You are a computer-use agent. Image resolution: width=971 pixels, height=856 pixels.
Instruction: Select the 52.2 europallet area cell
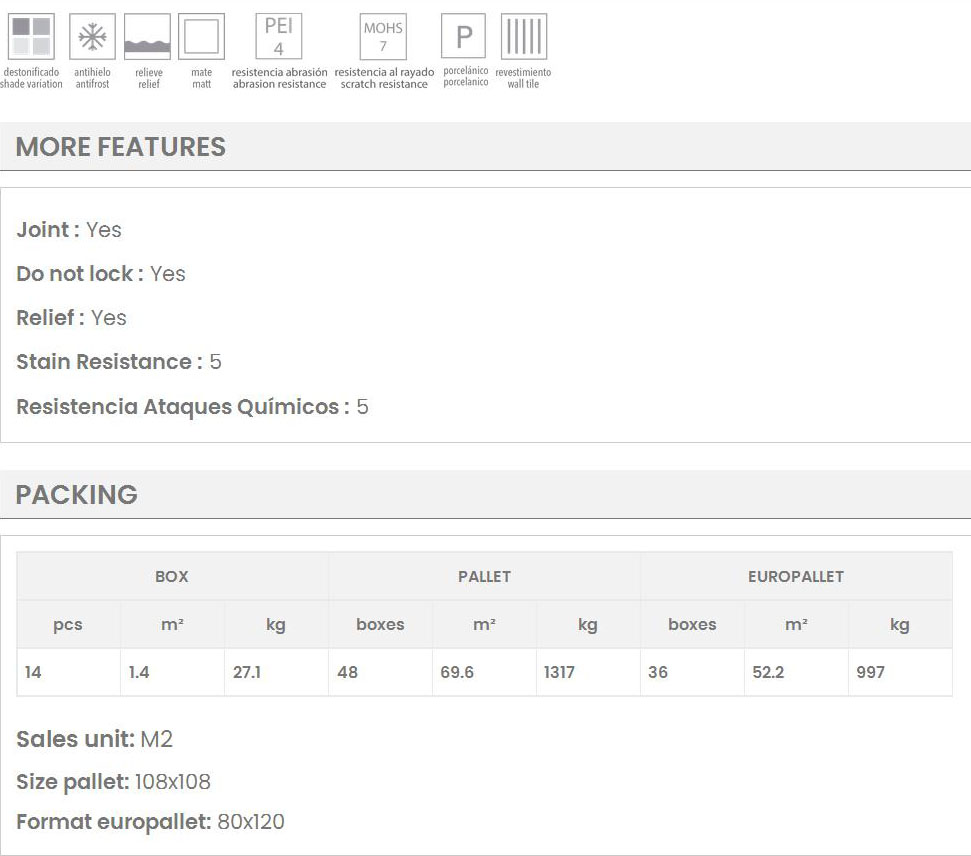coord(769,672)
